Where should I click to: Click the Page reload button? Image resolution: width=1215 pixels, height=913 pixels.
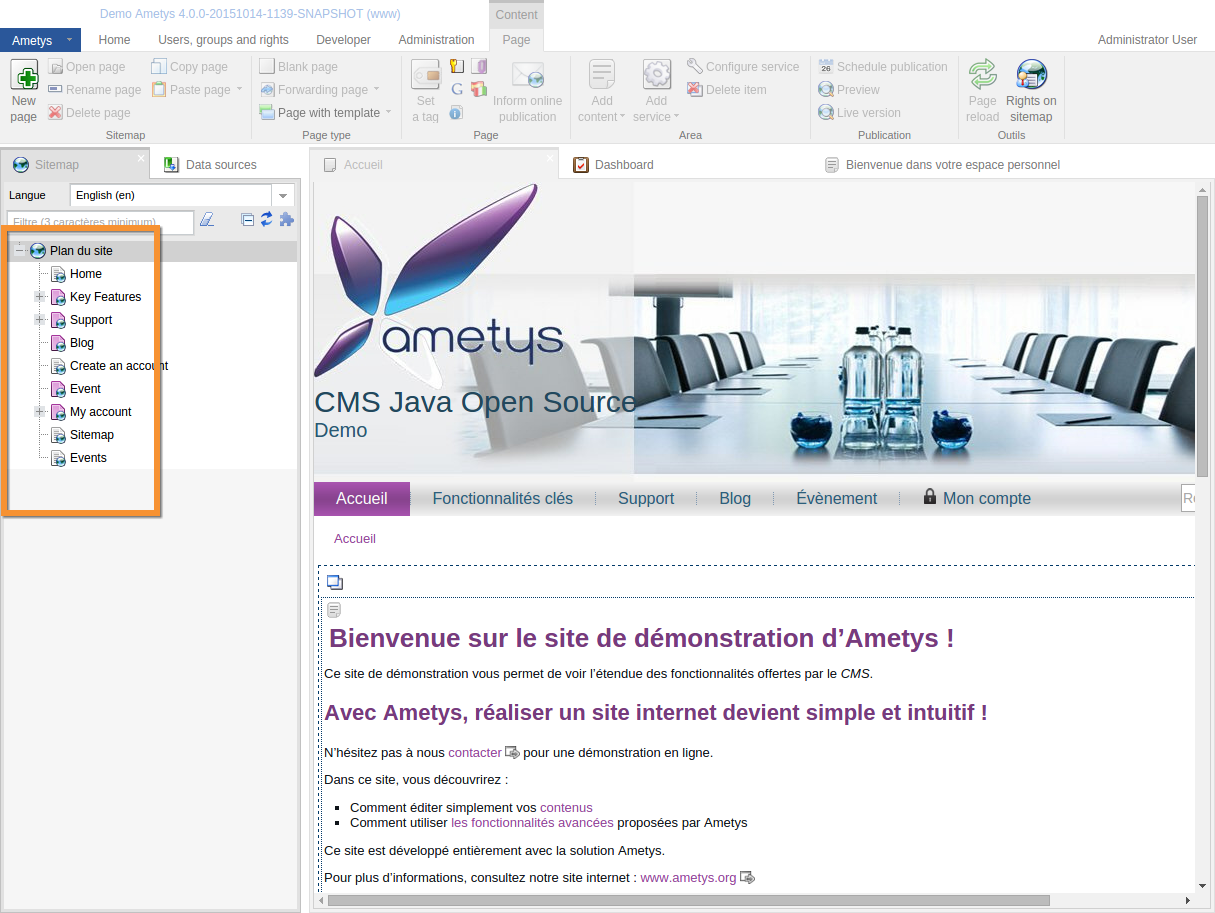click(983, 91)
